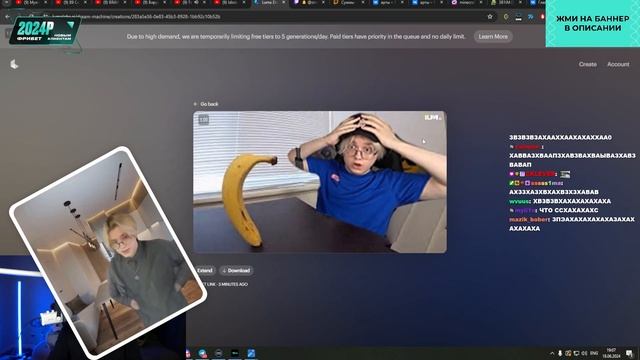Close the active Luma tab
This screenshot has height=360, width=640.
coord(284,2)
